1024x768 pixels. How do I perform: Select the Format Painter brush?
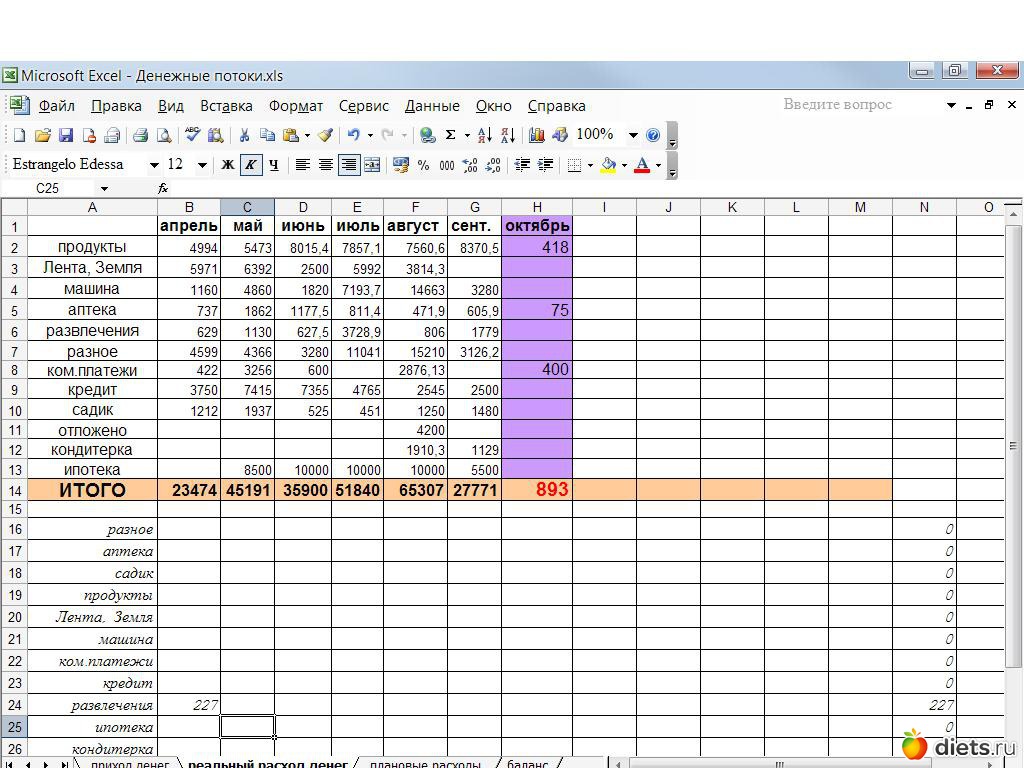point(325,135)
